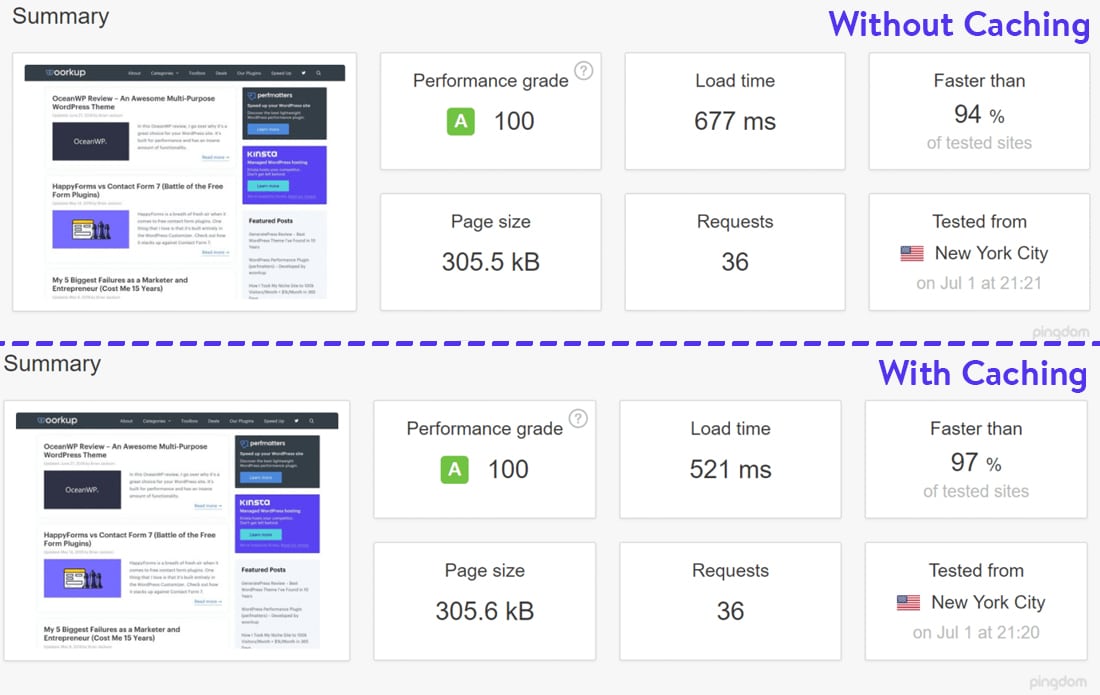1100x695 pixels.
Task: Expand the Categories dropdown in the navbar
Action: click(164, 73)
